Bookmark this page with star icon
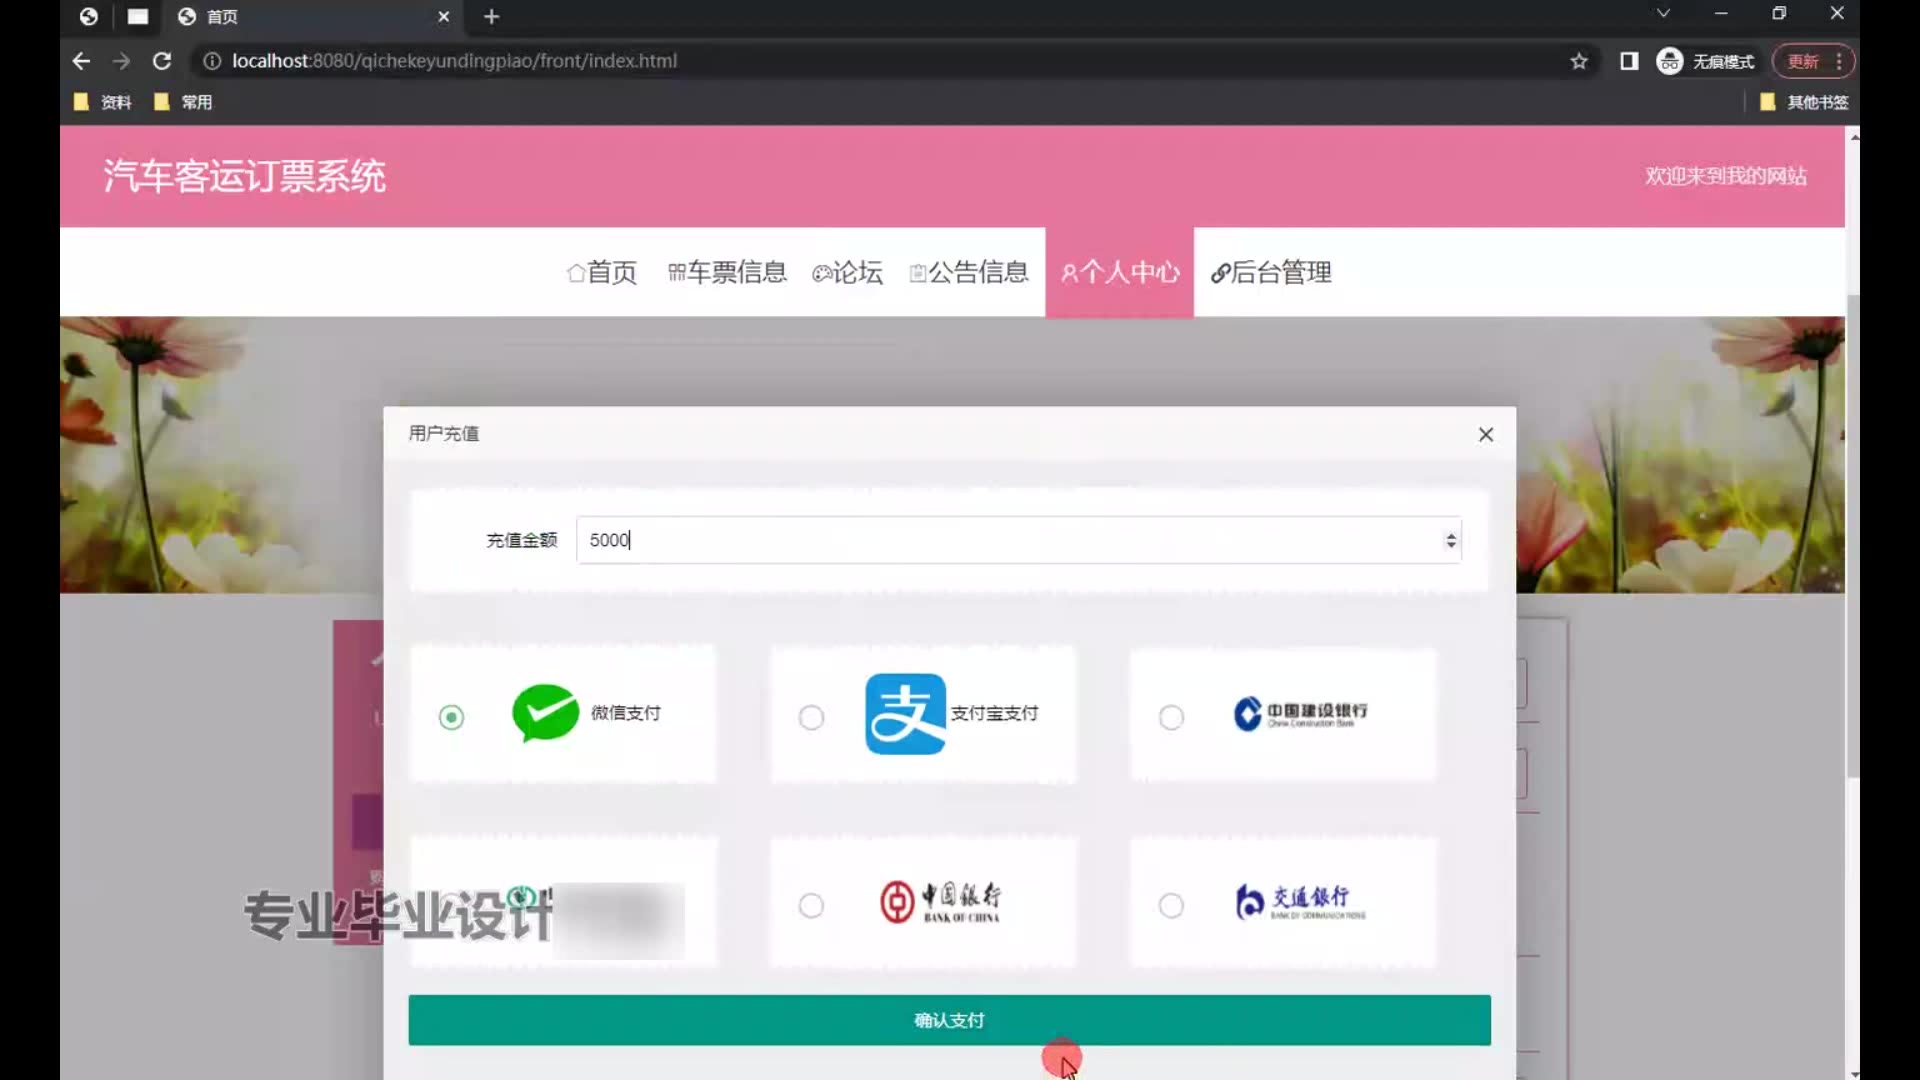Image resolution: width=1920 pixels, height=1080 pixels. pos(1579,61)
